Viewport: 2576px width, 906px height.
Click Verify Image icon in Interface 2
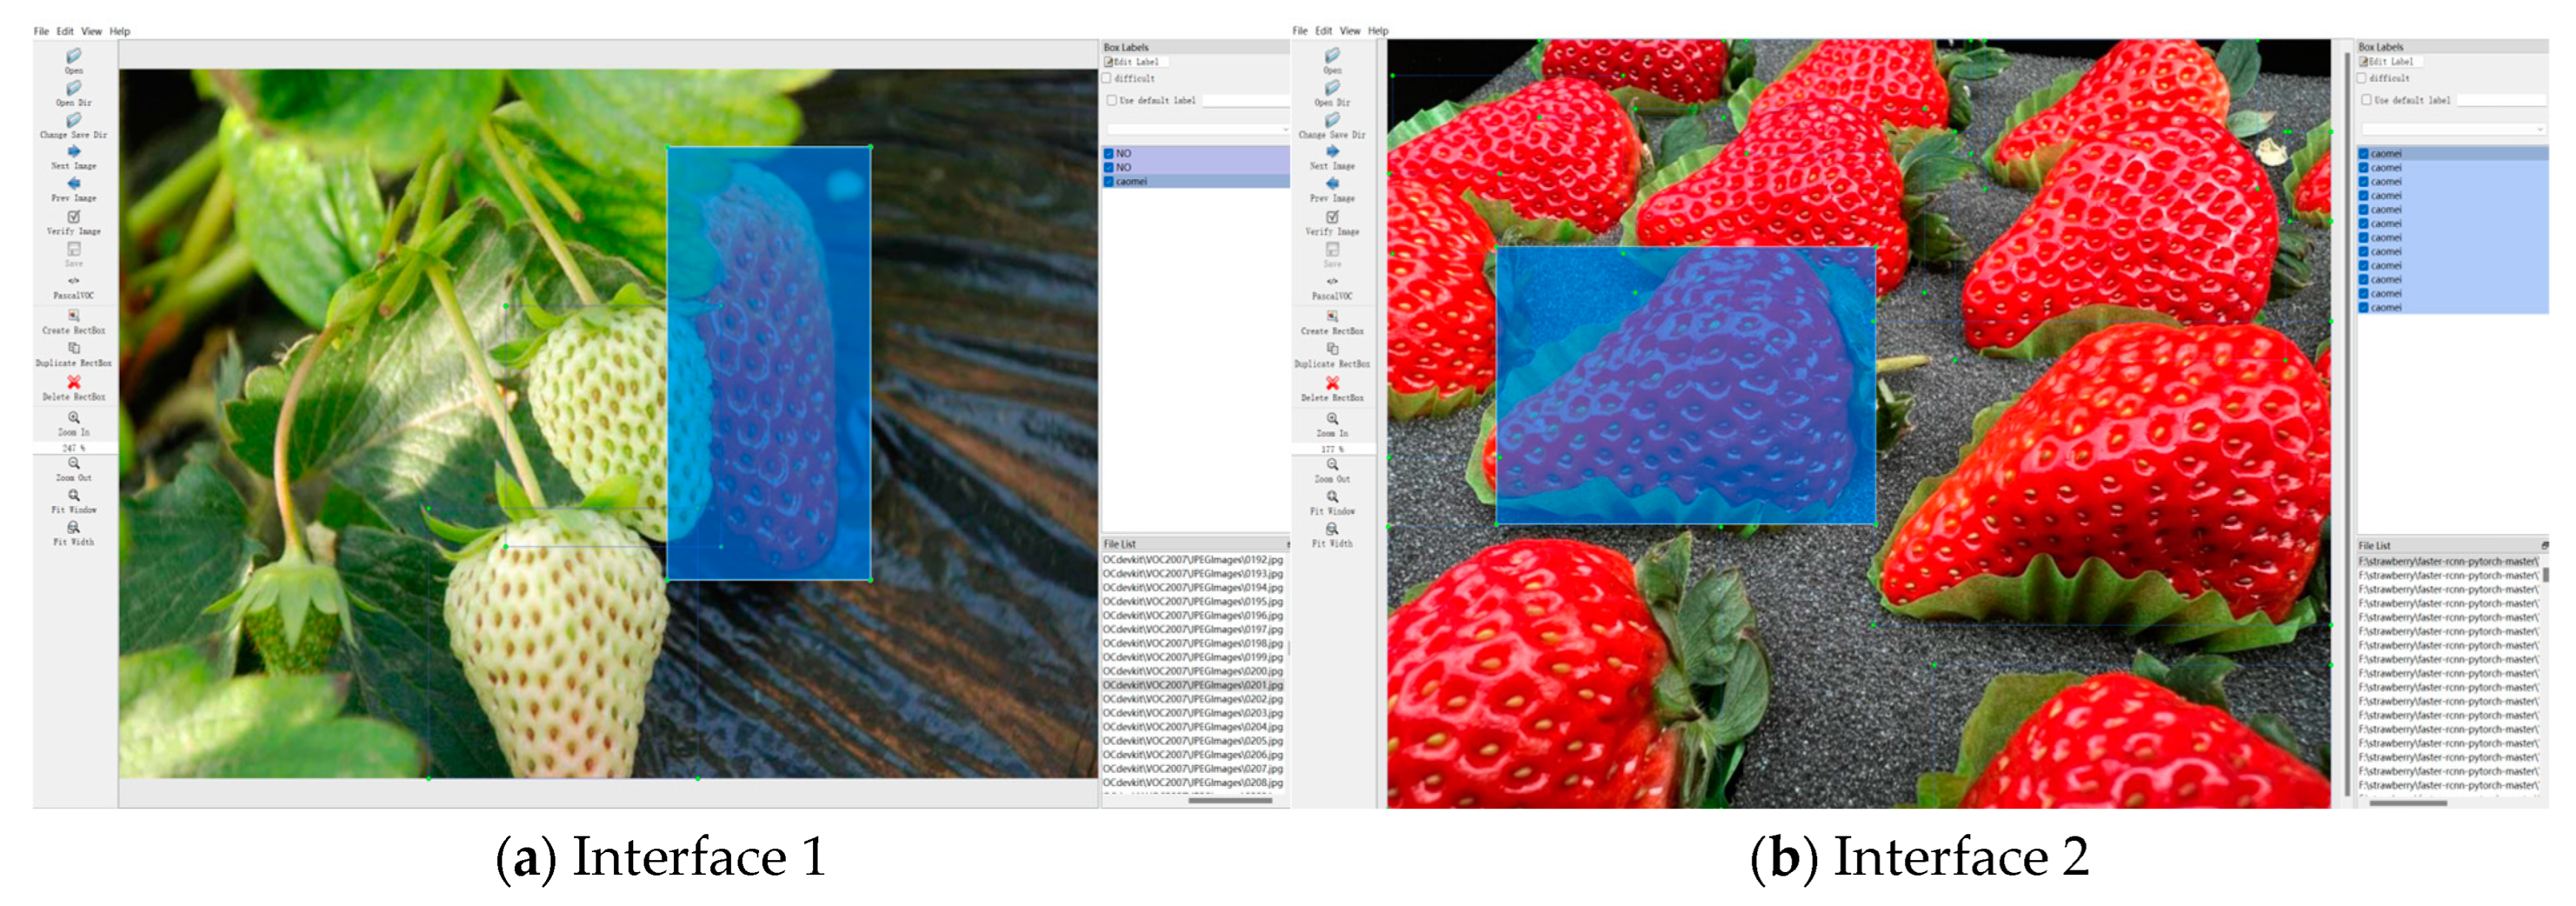coord(1332,218)
